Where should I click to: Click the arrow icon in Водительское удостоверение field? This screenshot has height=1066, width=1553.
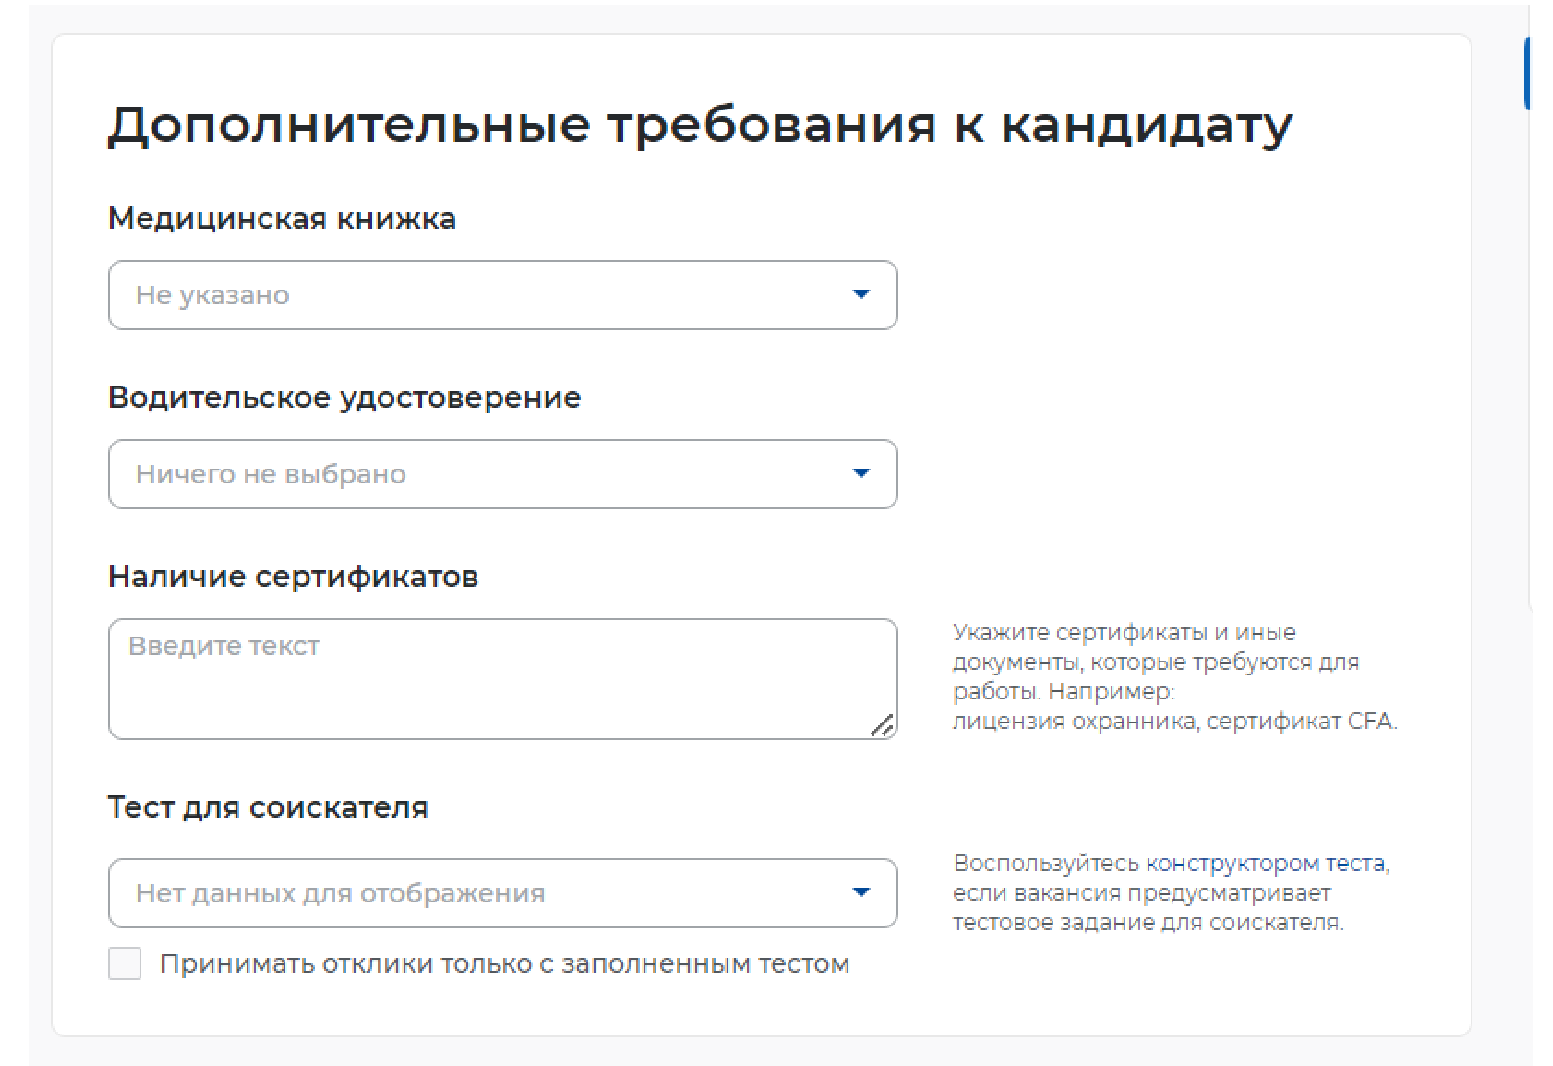pos(861,473)
